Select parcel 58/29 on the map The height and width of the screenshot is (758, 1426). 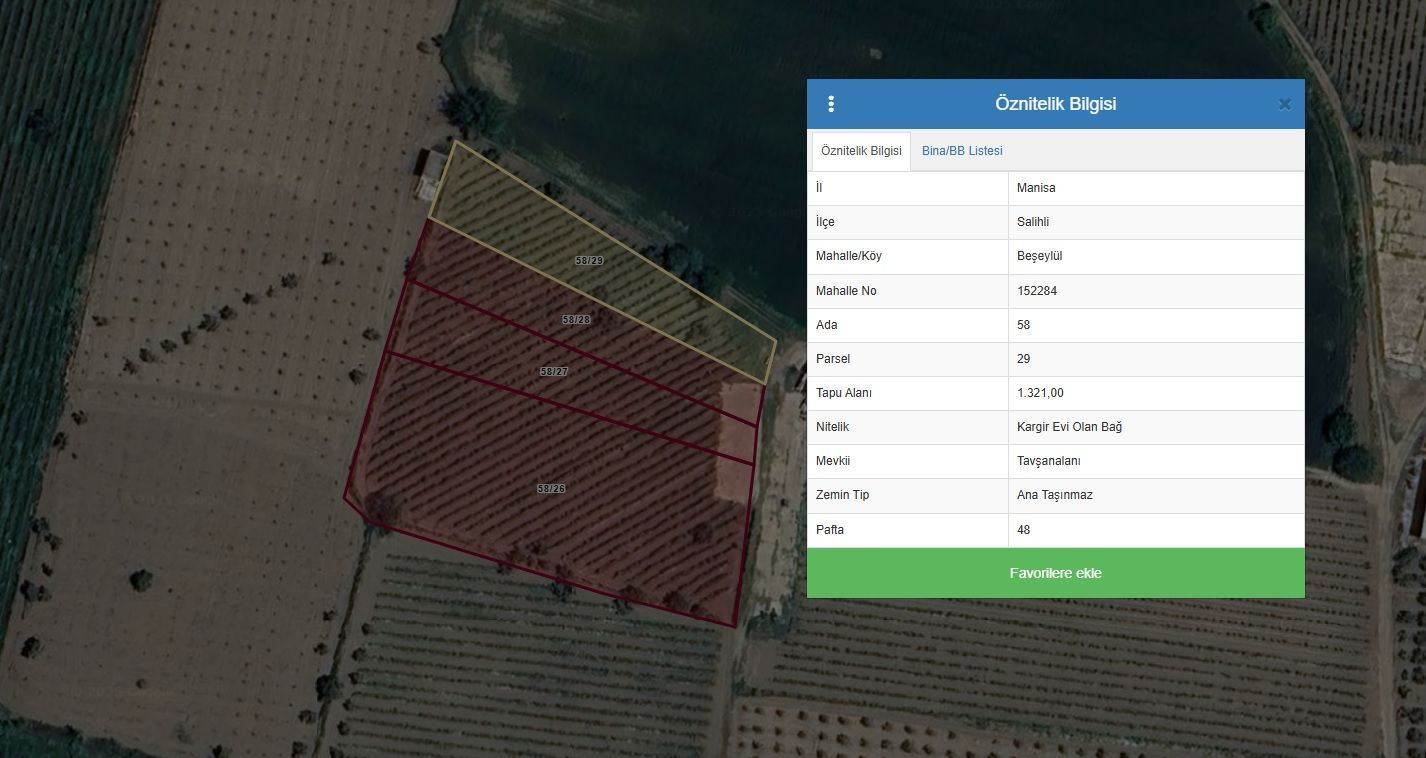pyautogui.click(x=590, y=260)
